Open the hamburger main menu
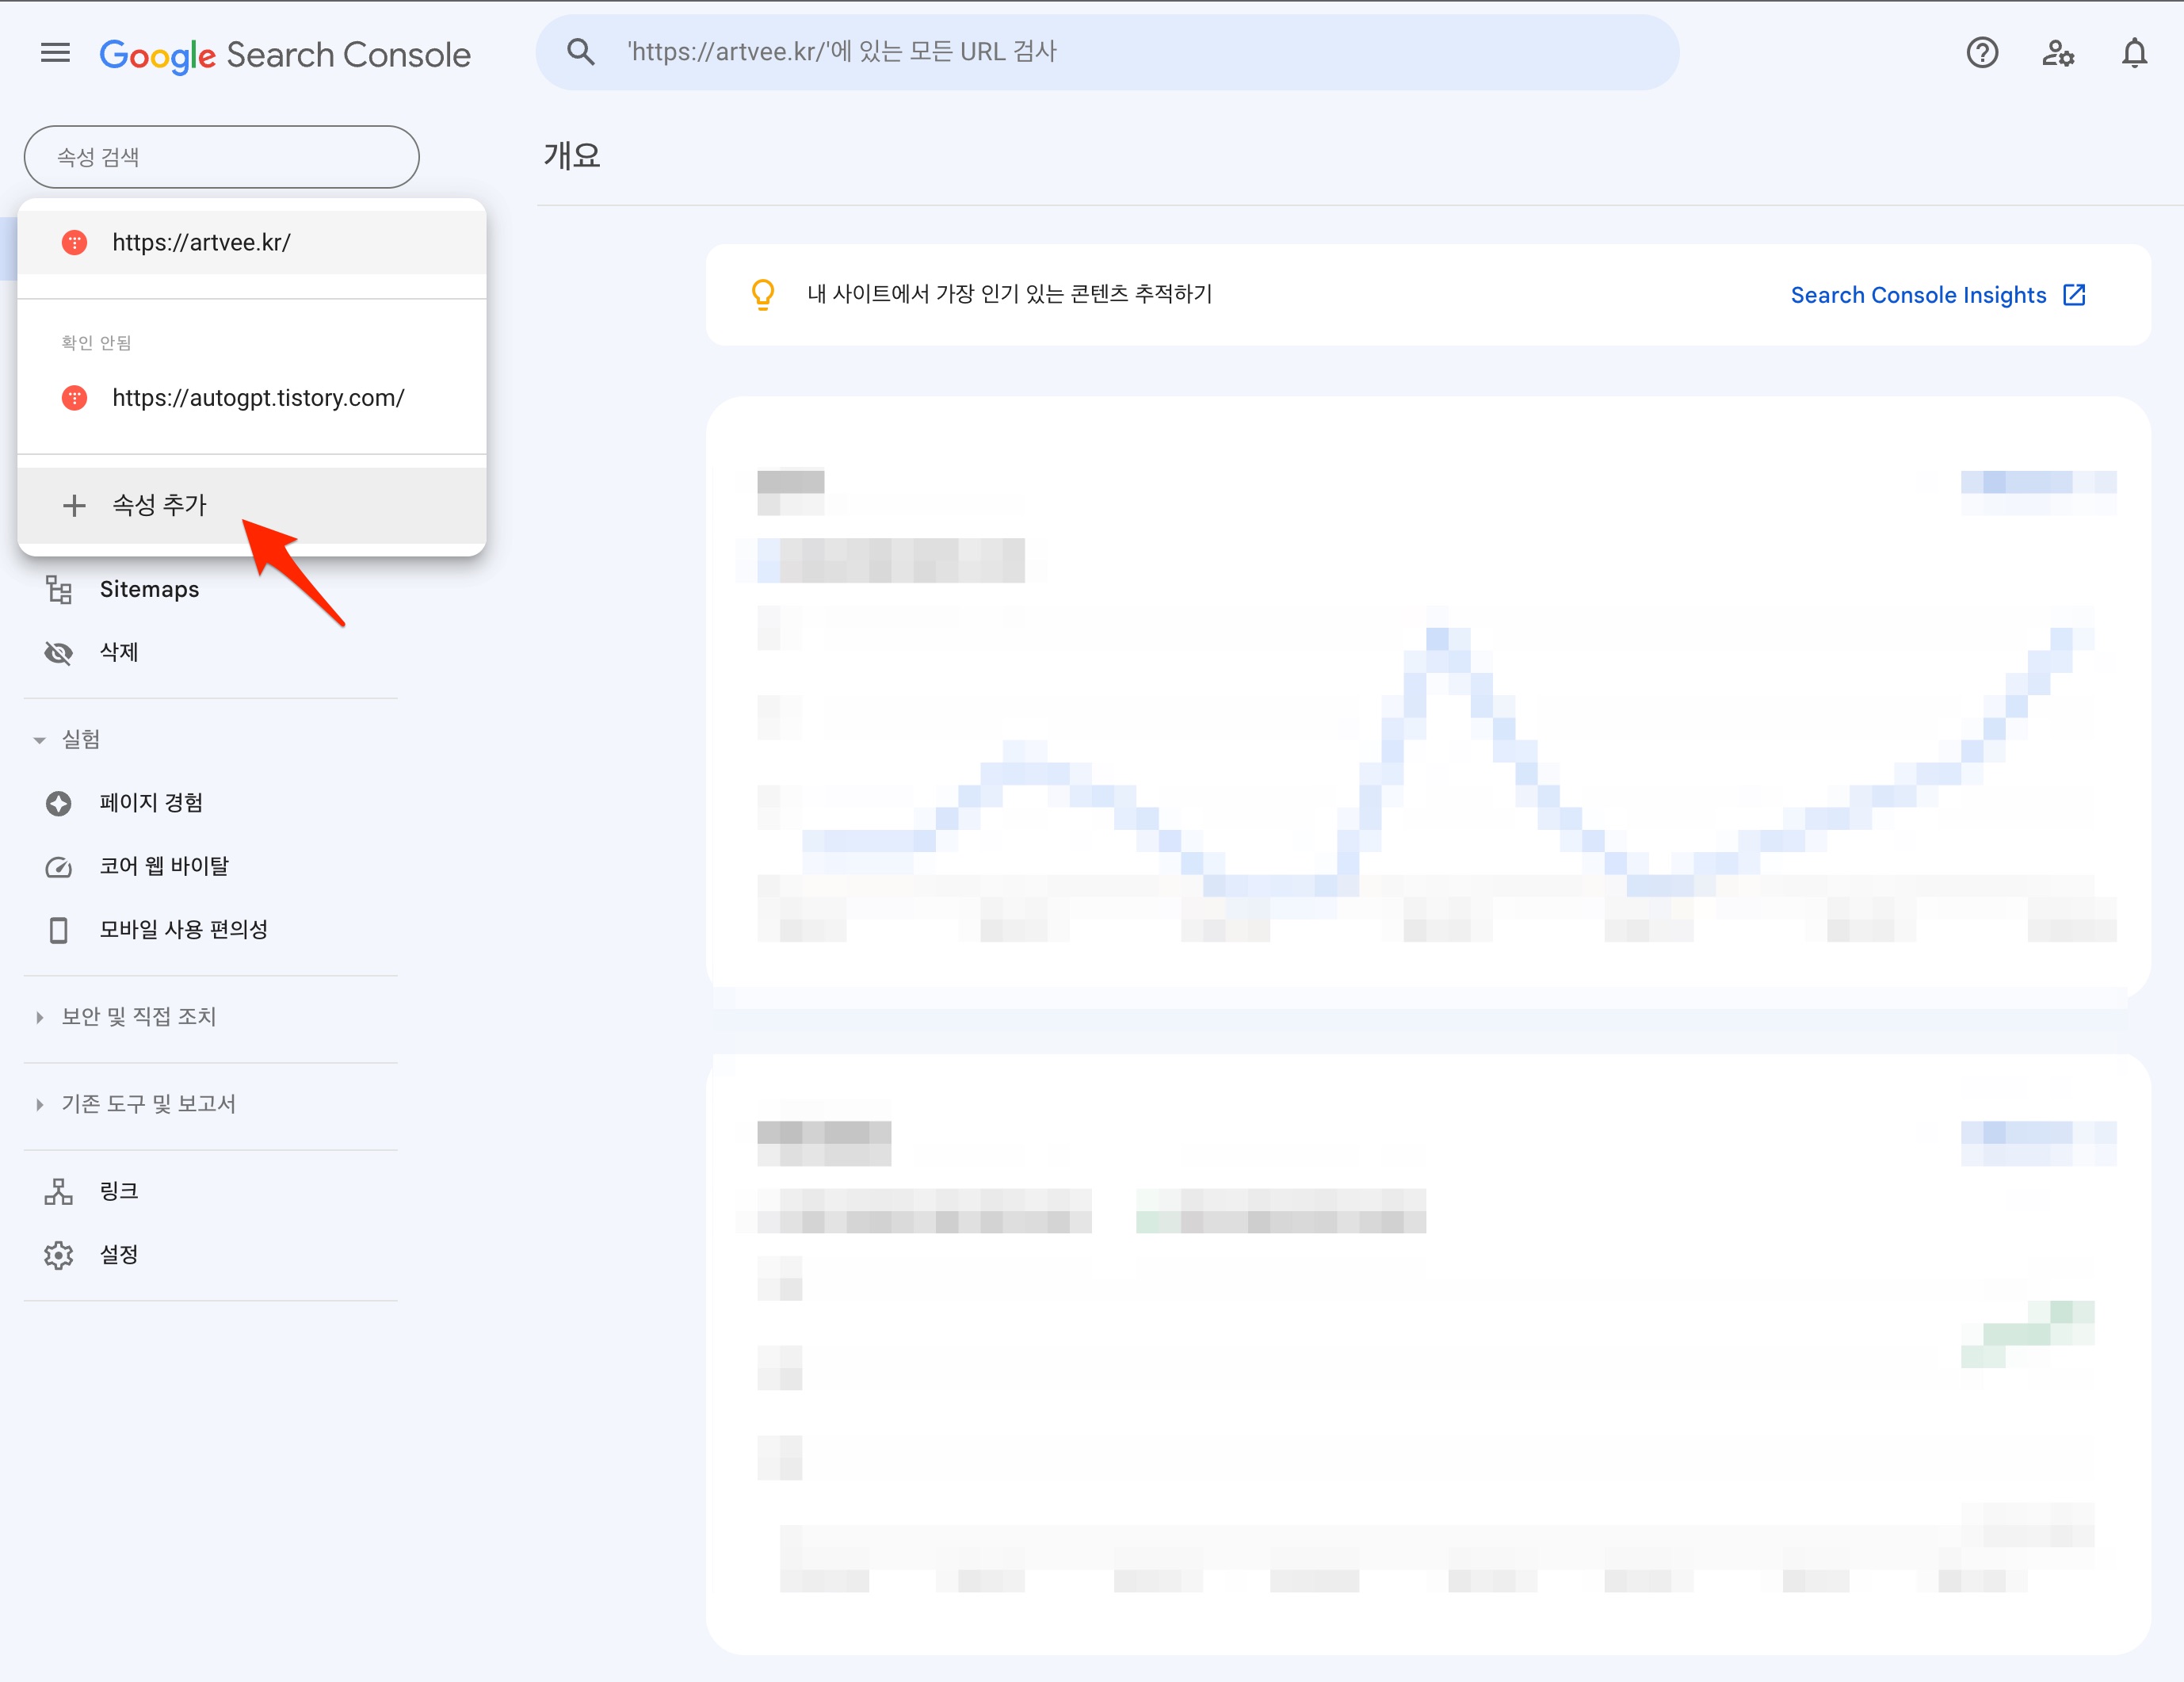Viewport: 2184px width, 1682px height. (55, 53)
